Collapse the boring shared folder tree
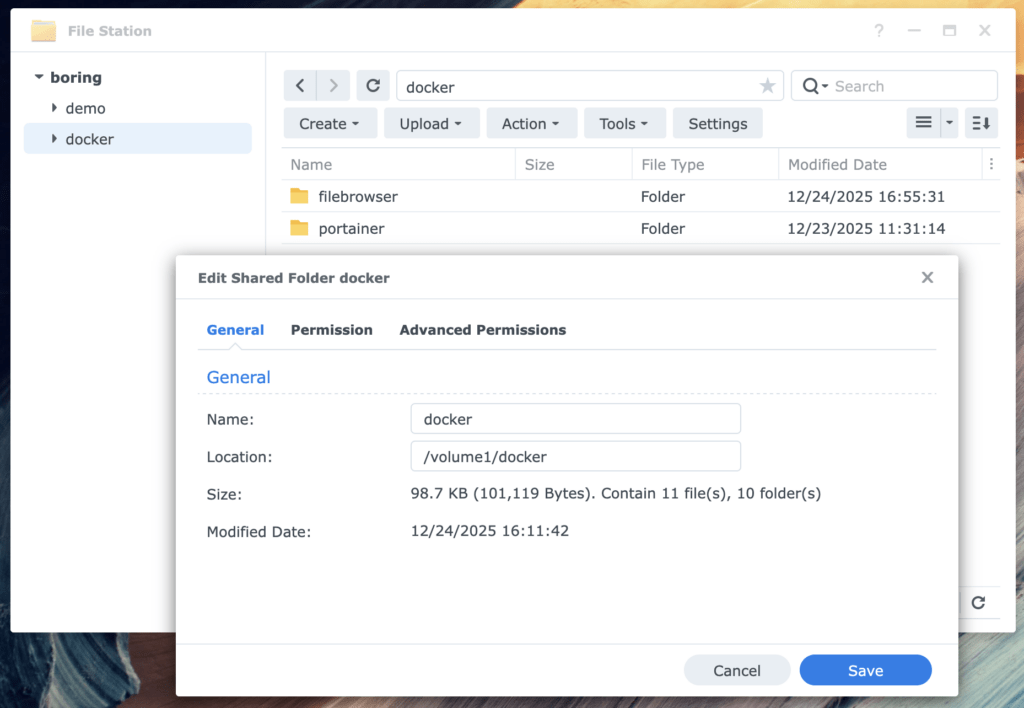Image resolution: width=1024 pixels, height=708 pixels. click(38, 77)
